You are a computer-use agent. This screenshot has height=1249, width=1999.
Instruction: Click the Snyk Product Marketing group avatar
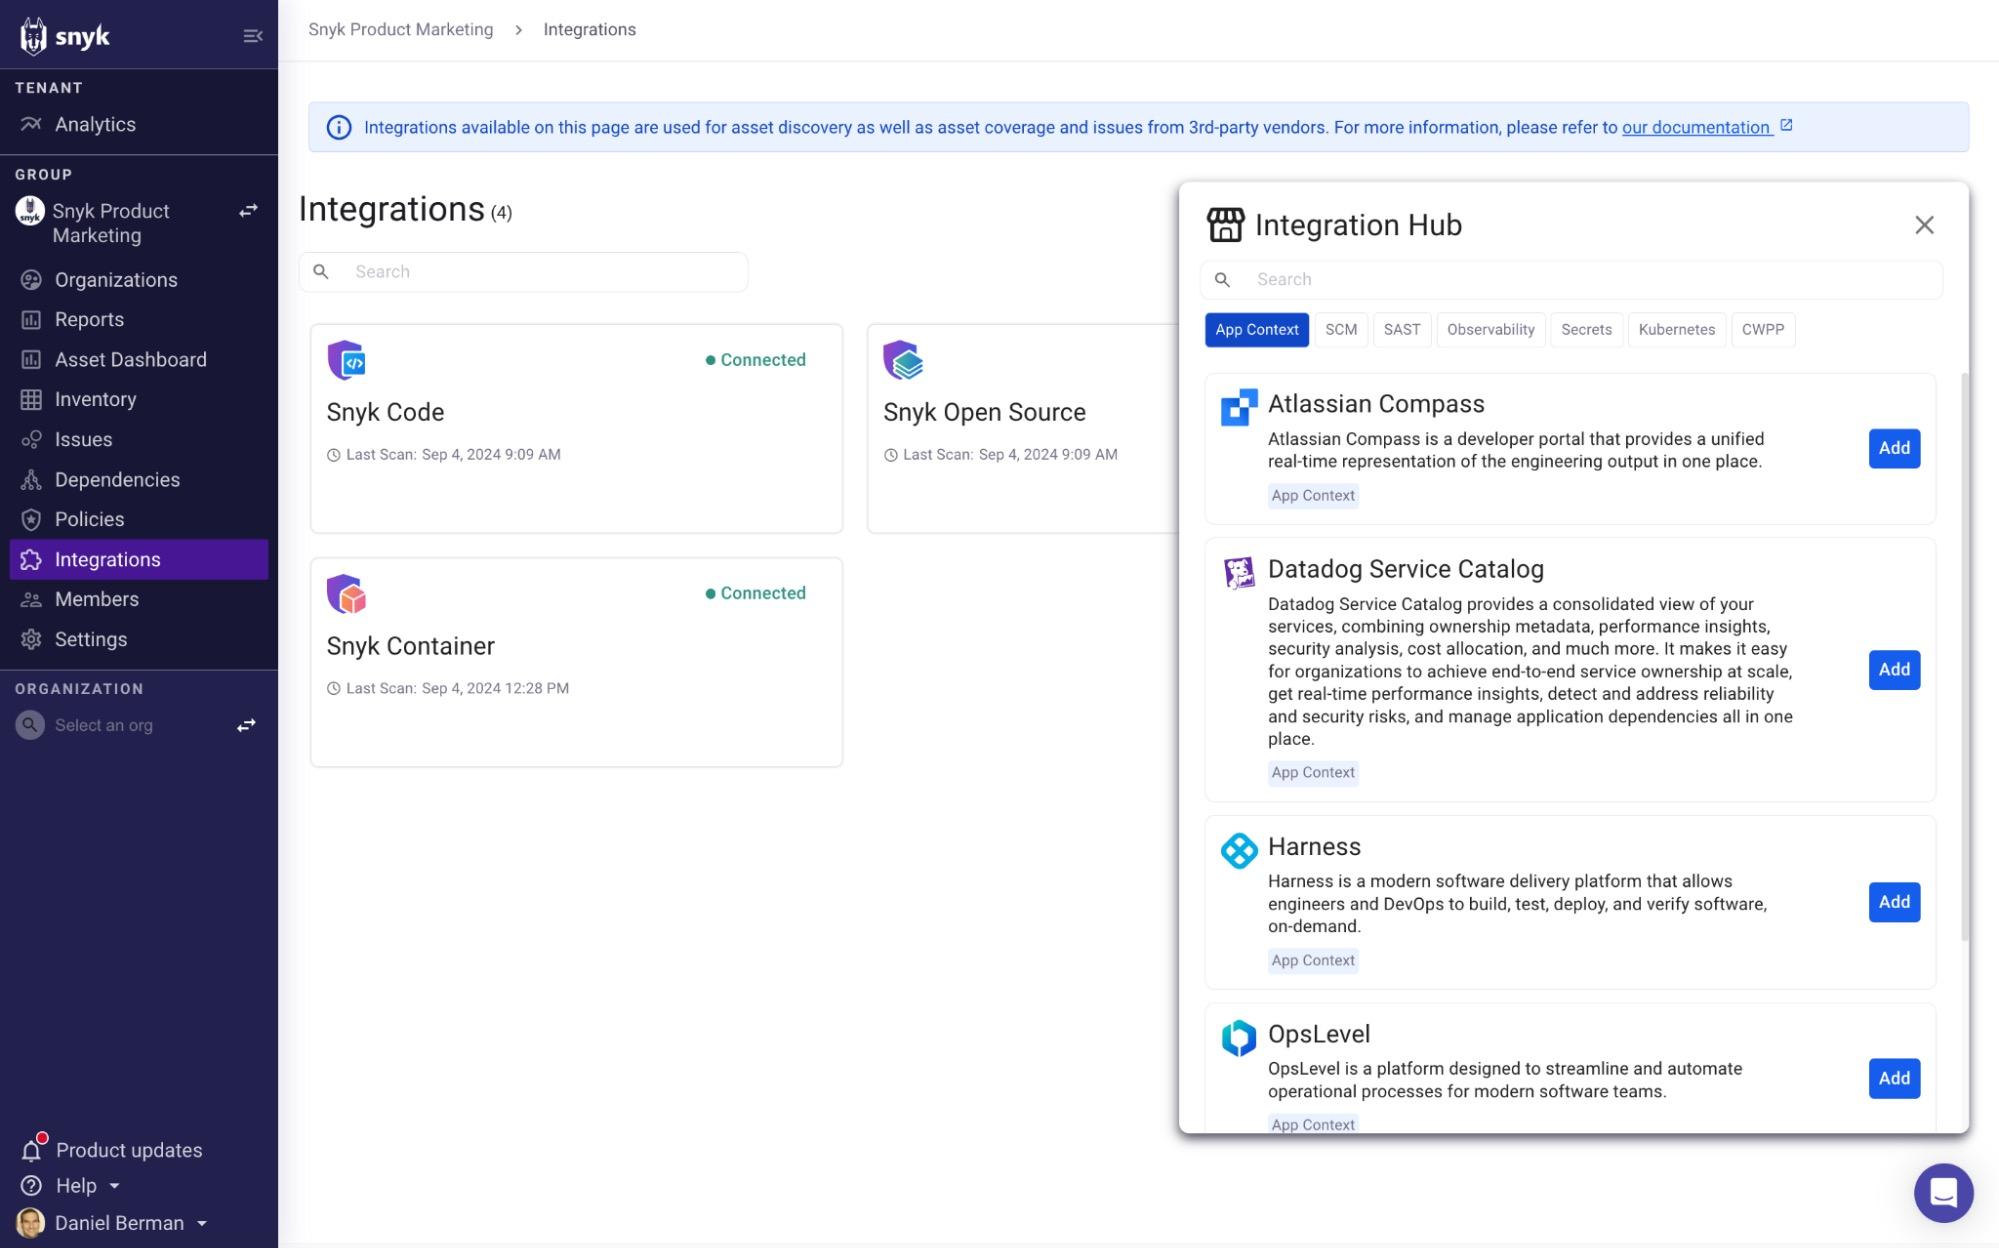[30, 211]
